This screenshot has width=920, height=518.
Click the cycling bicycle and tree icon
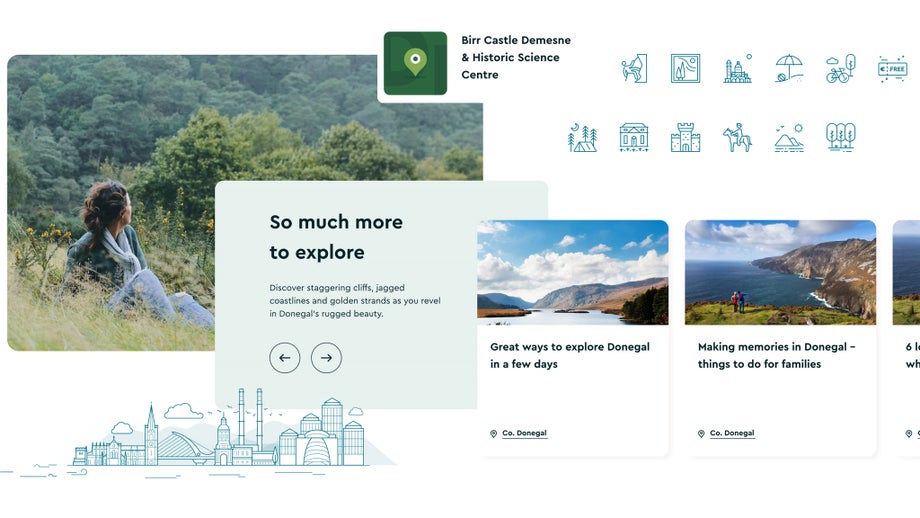[x=840, y=68]
